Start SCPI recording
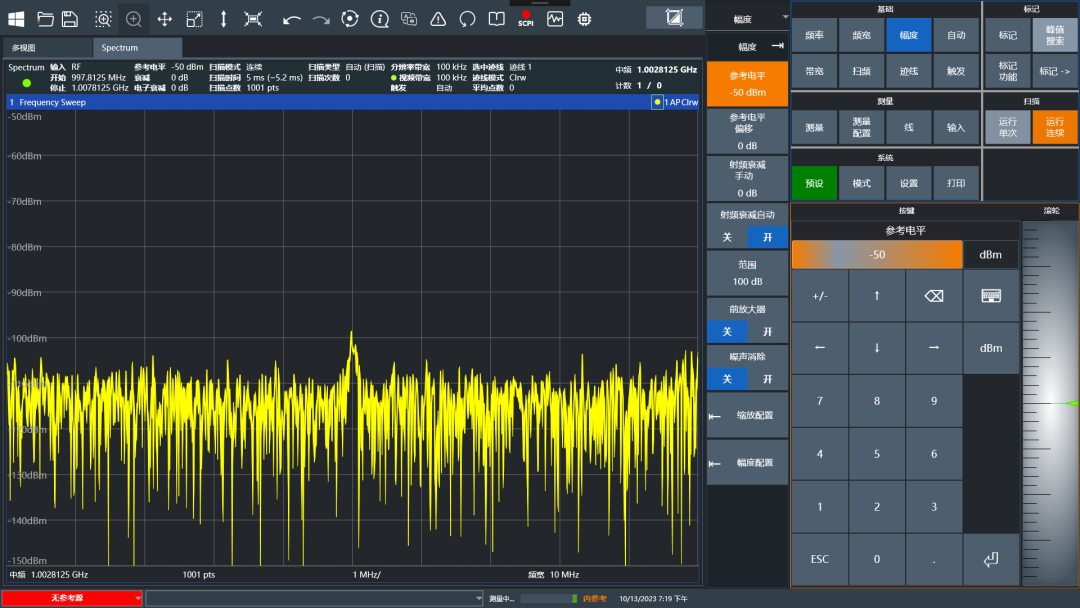The height and width of the screenshot is (608, 1080). point(526,19)
